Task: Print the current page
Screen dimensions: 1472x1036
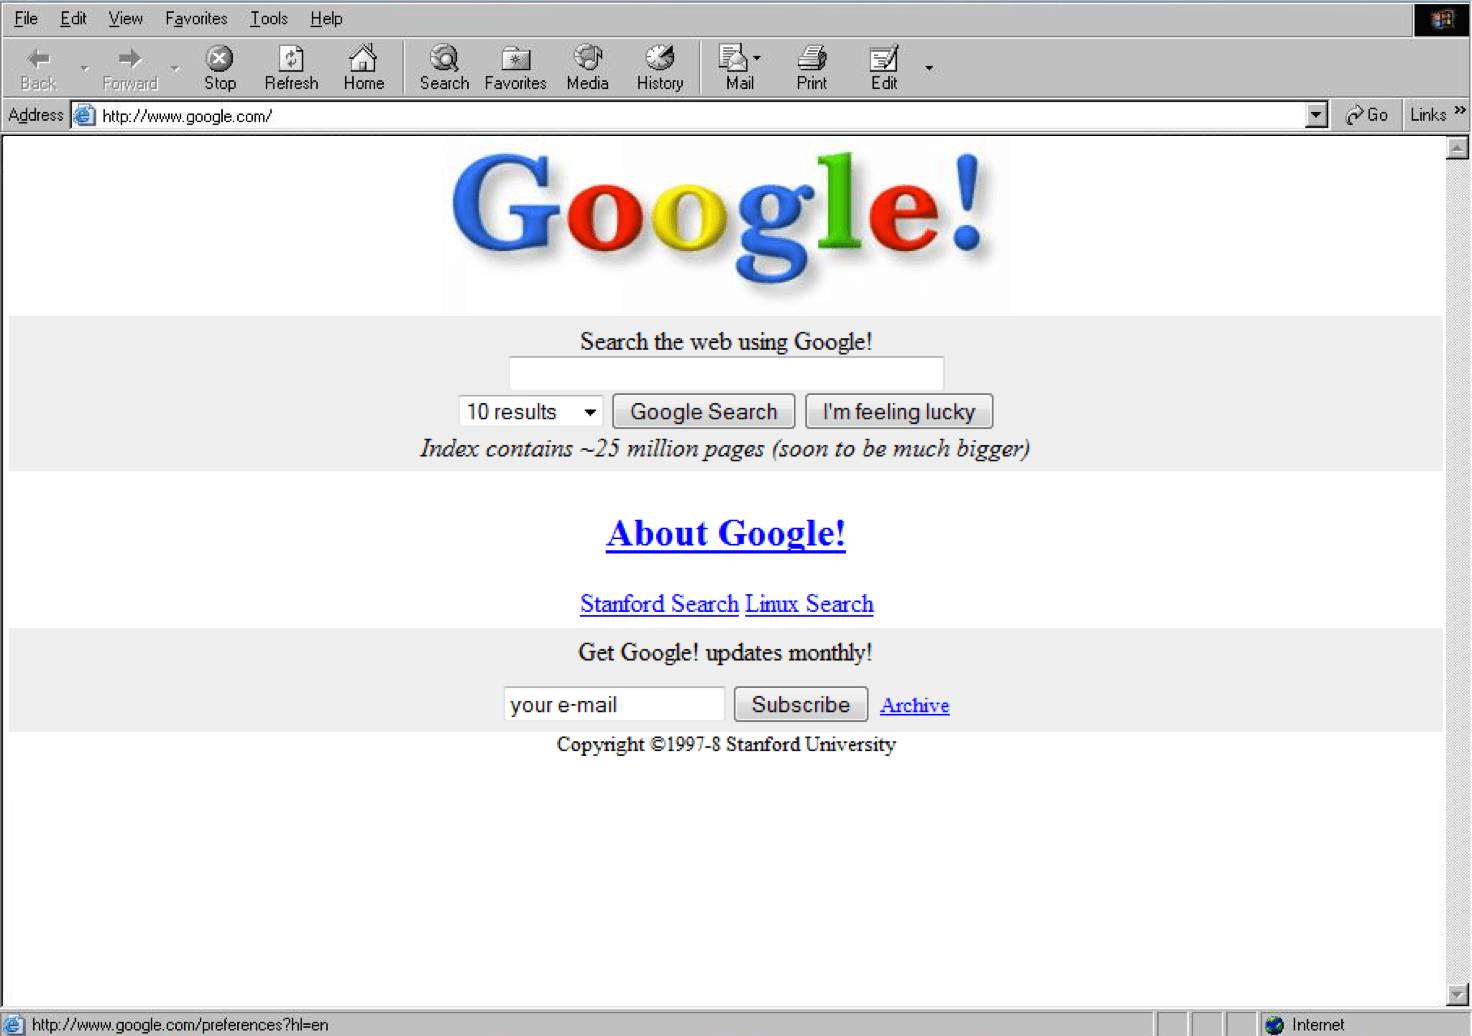Action: point(812,68)
